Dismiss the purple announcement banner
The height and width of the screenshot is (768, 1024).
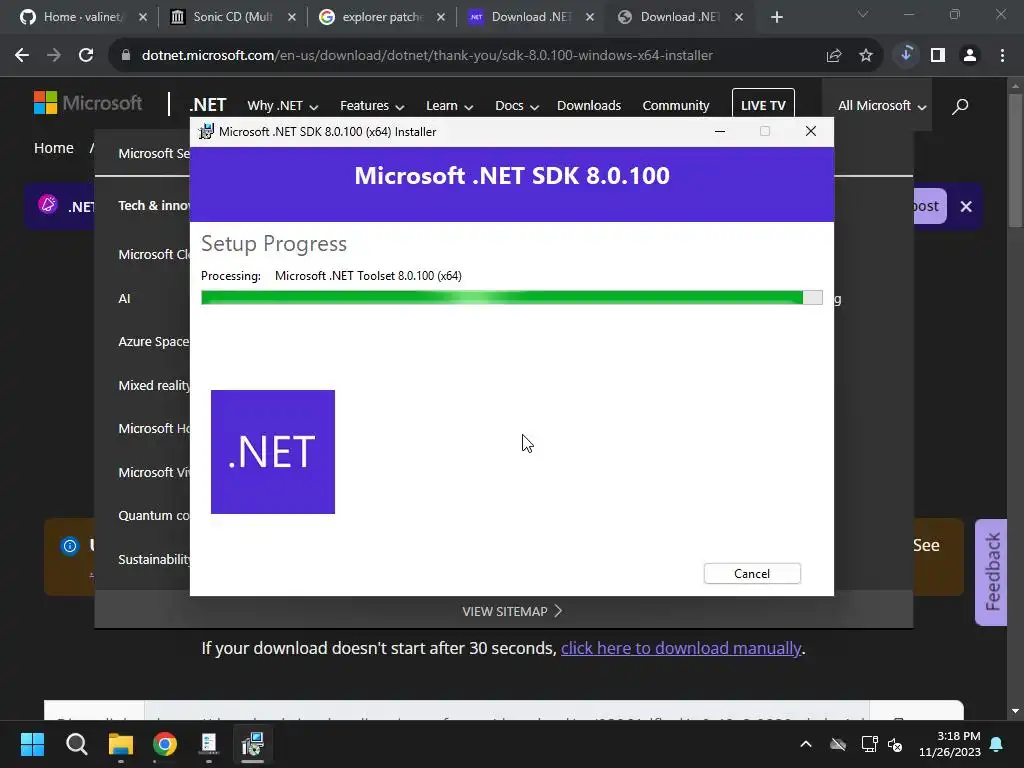pyautogui.click(x=966, y=206)
